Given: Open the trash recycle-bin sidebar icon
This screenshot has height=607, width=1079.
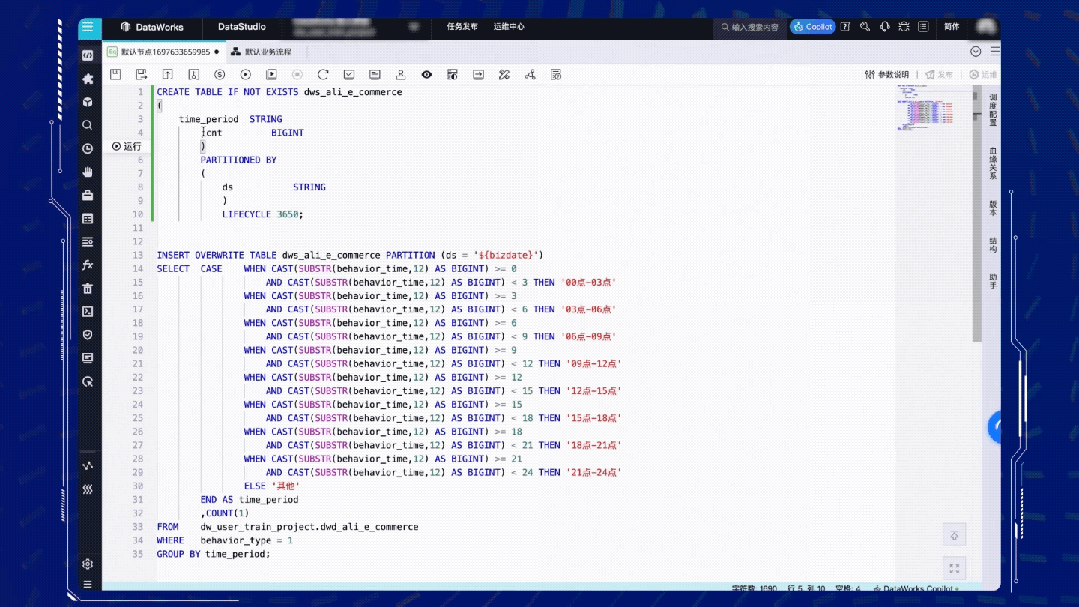Looking at the screenshot, I should [x=87, y=288].
